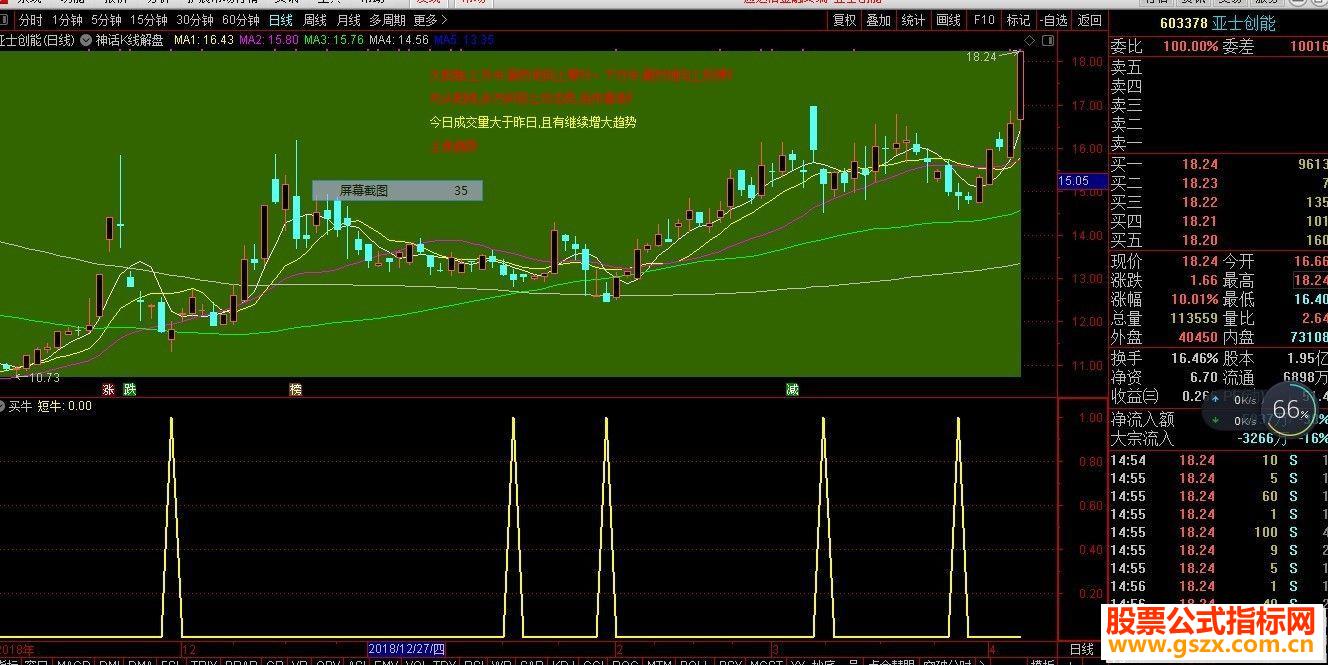Click the 卖五 order row
The height and width of the screenshot is (665, 1328).
click(x=1219, y=67)
